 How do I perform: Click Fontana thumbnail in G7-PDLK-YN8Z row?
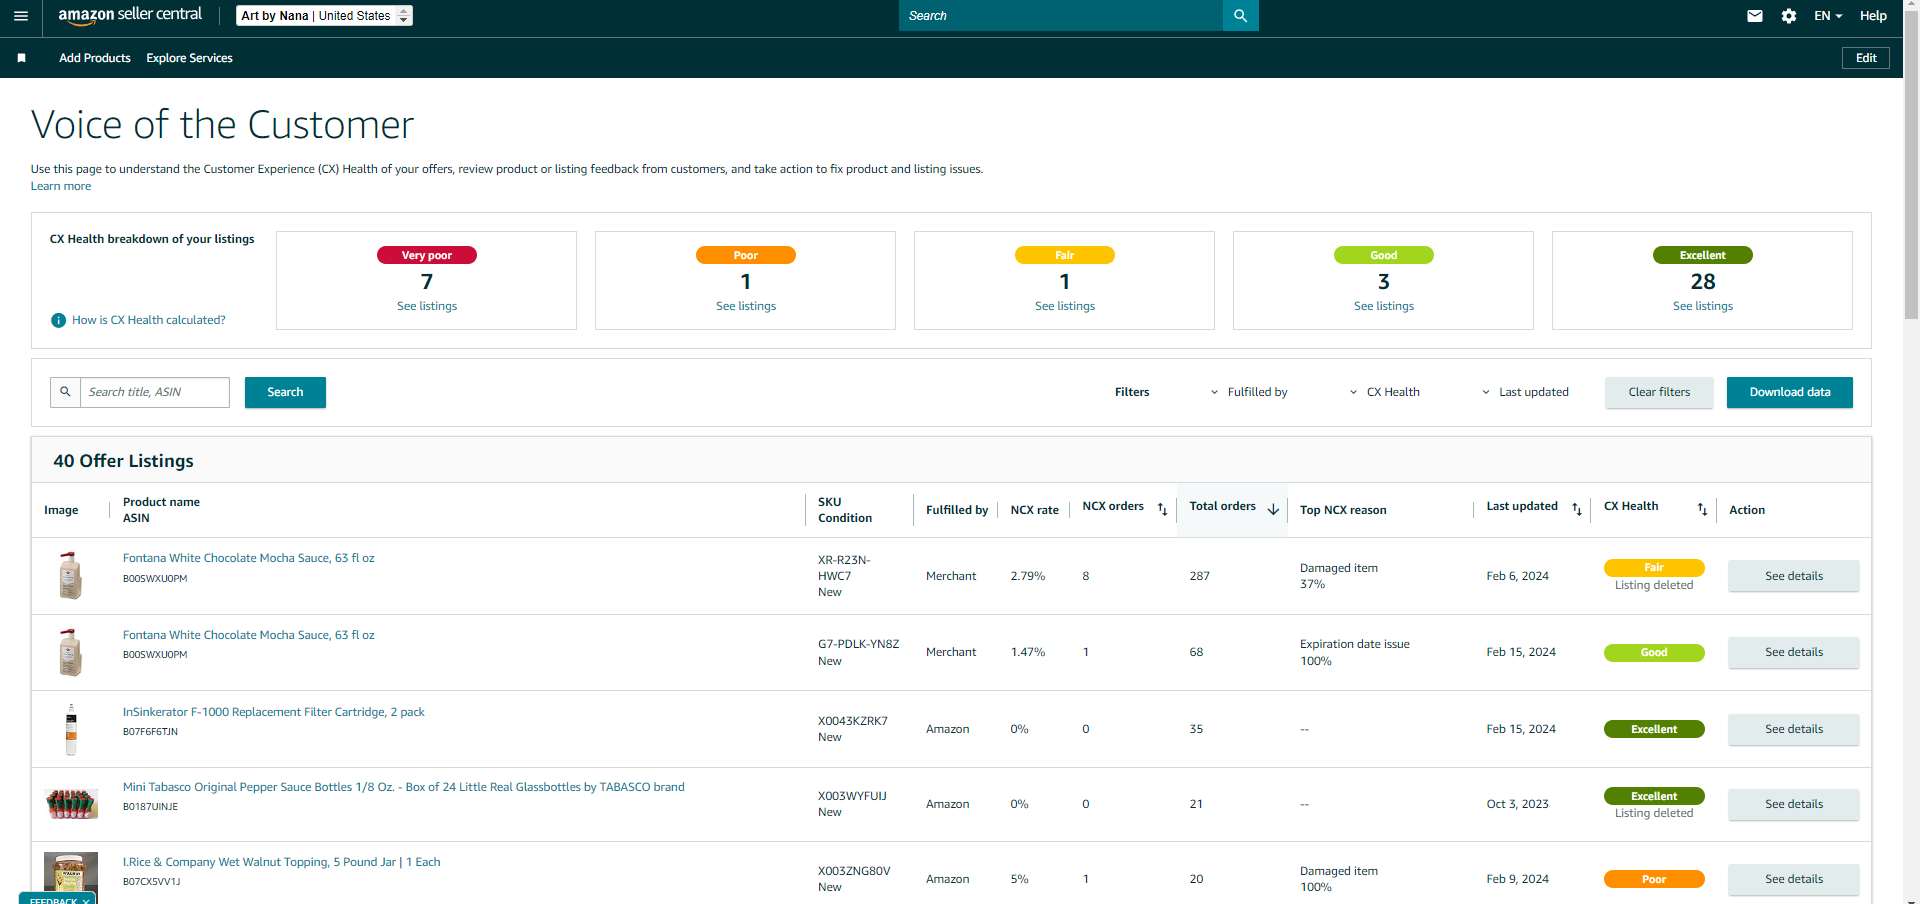[70, 652]
